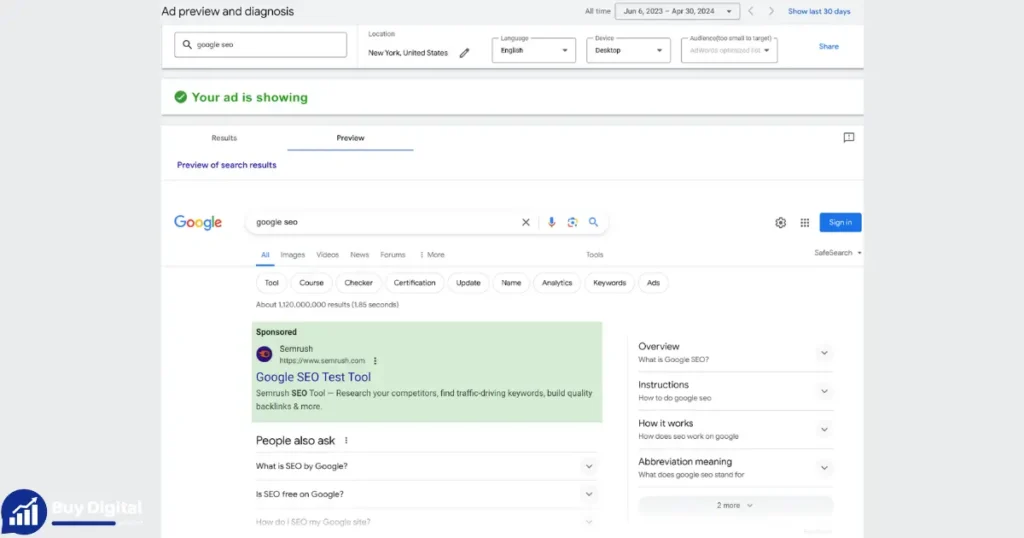Click the keyword input field 'google seo'
Image resolution: width=1024 pixels, height=538 pixels.
pyautogui.click(x=261, y=44)
